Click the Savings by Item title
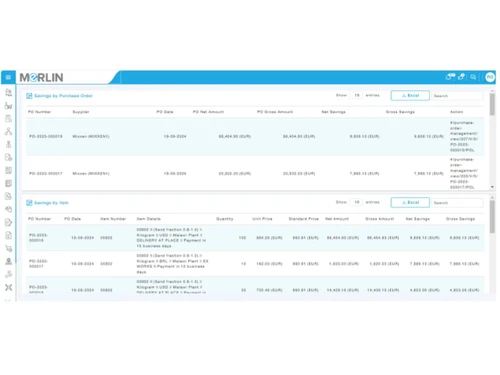This screenshot has height=375, width=500. pyautogui.click(x=51, y=203)
